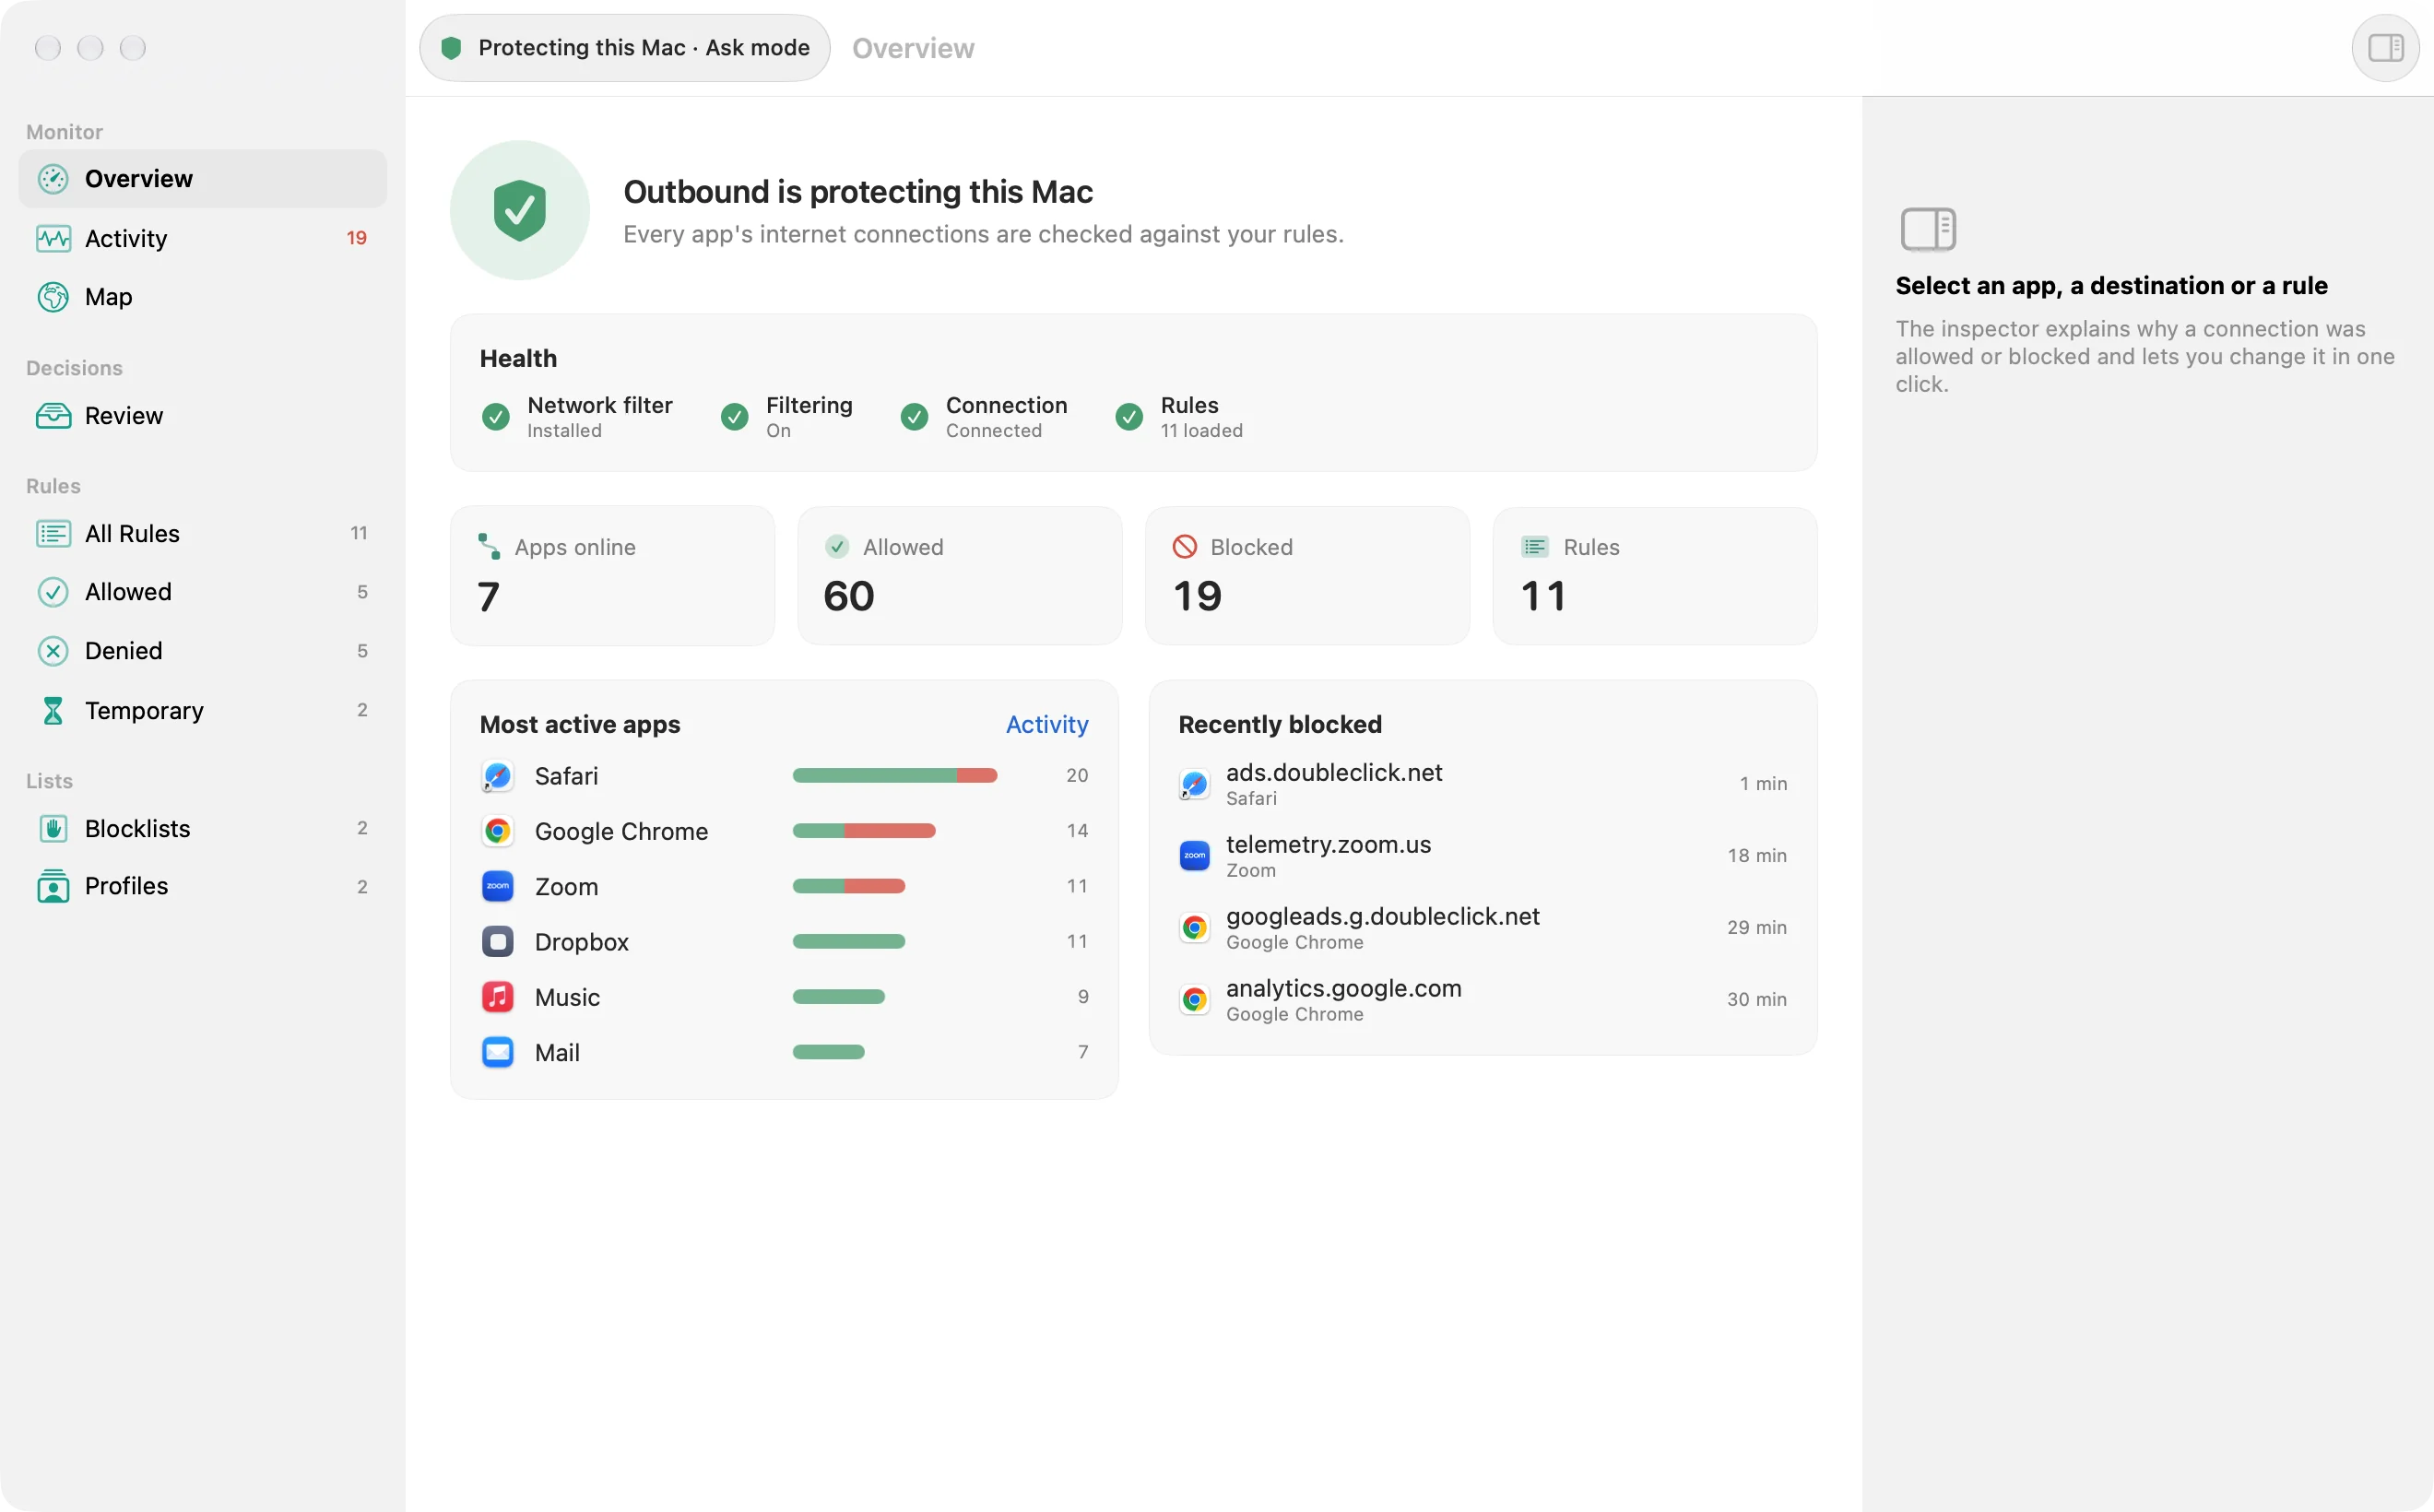Click the Mail app icon
The image size is (2434, 1512).
[497, 1052]
